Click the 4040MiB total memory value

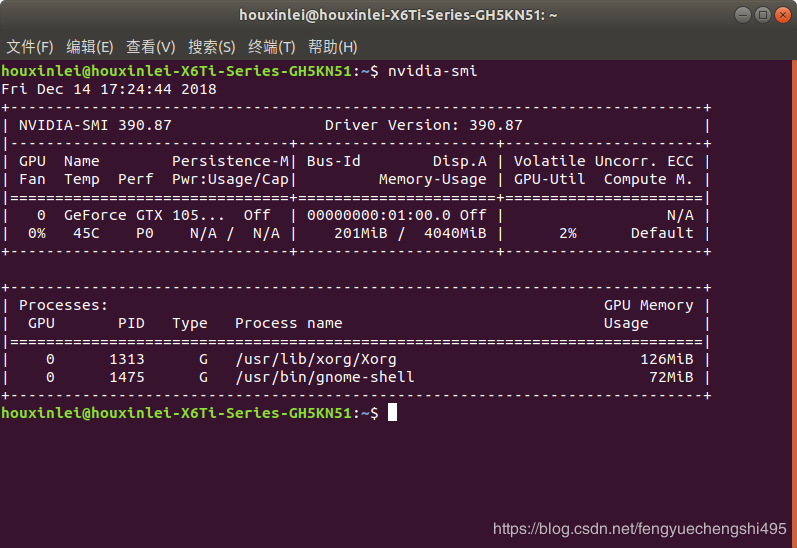coord(455,233)
